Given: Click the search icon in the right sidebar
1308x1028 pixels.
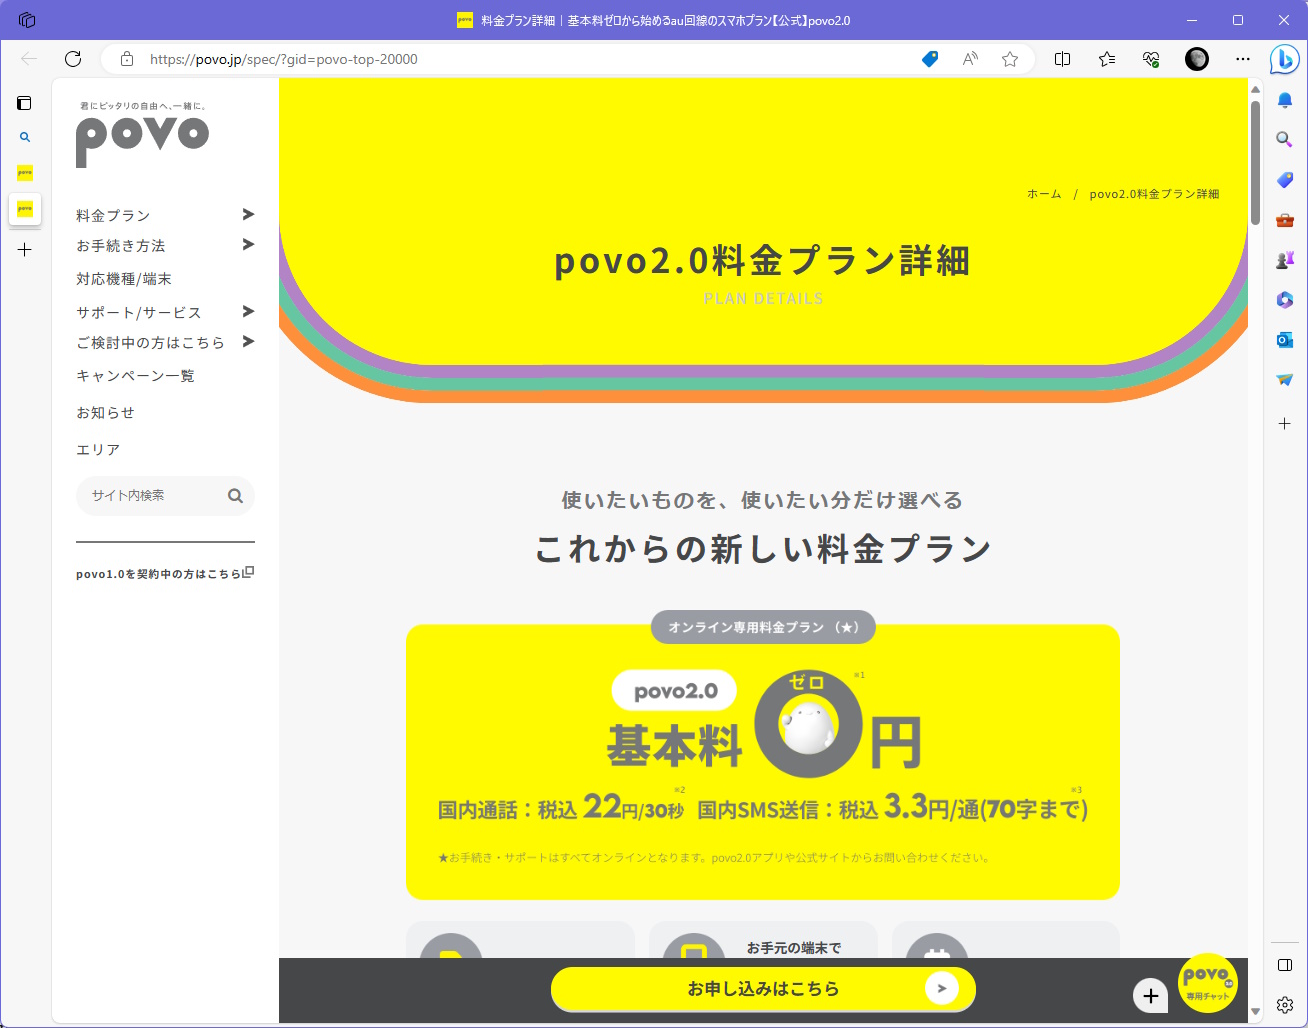Looking at the screenshot, I should 1284,140.
